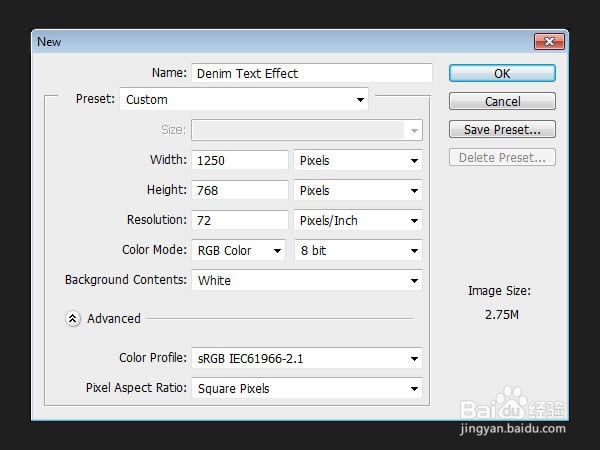Click the Advanced label text
This screenshot has width=600, height=450.
pos(114,318)
